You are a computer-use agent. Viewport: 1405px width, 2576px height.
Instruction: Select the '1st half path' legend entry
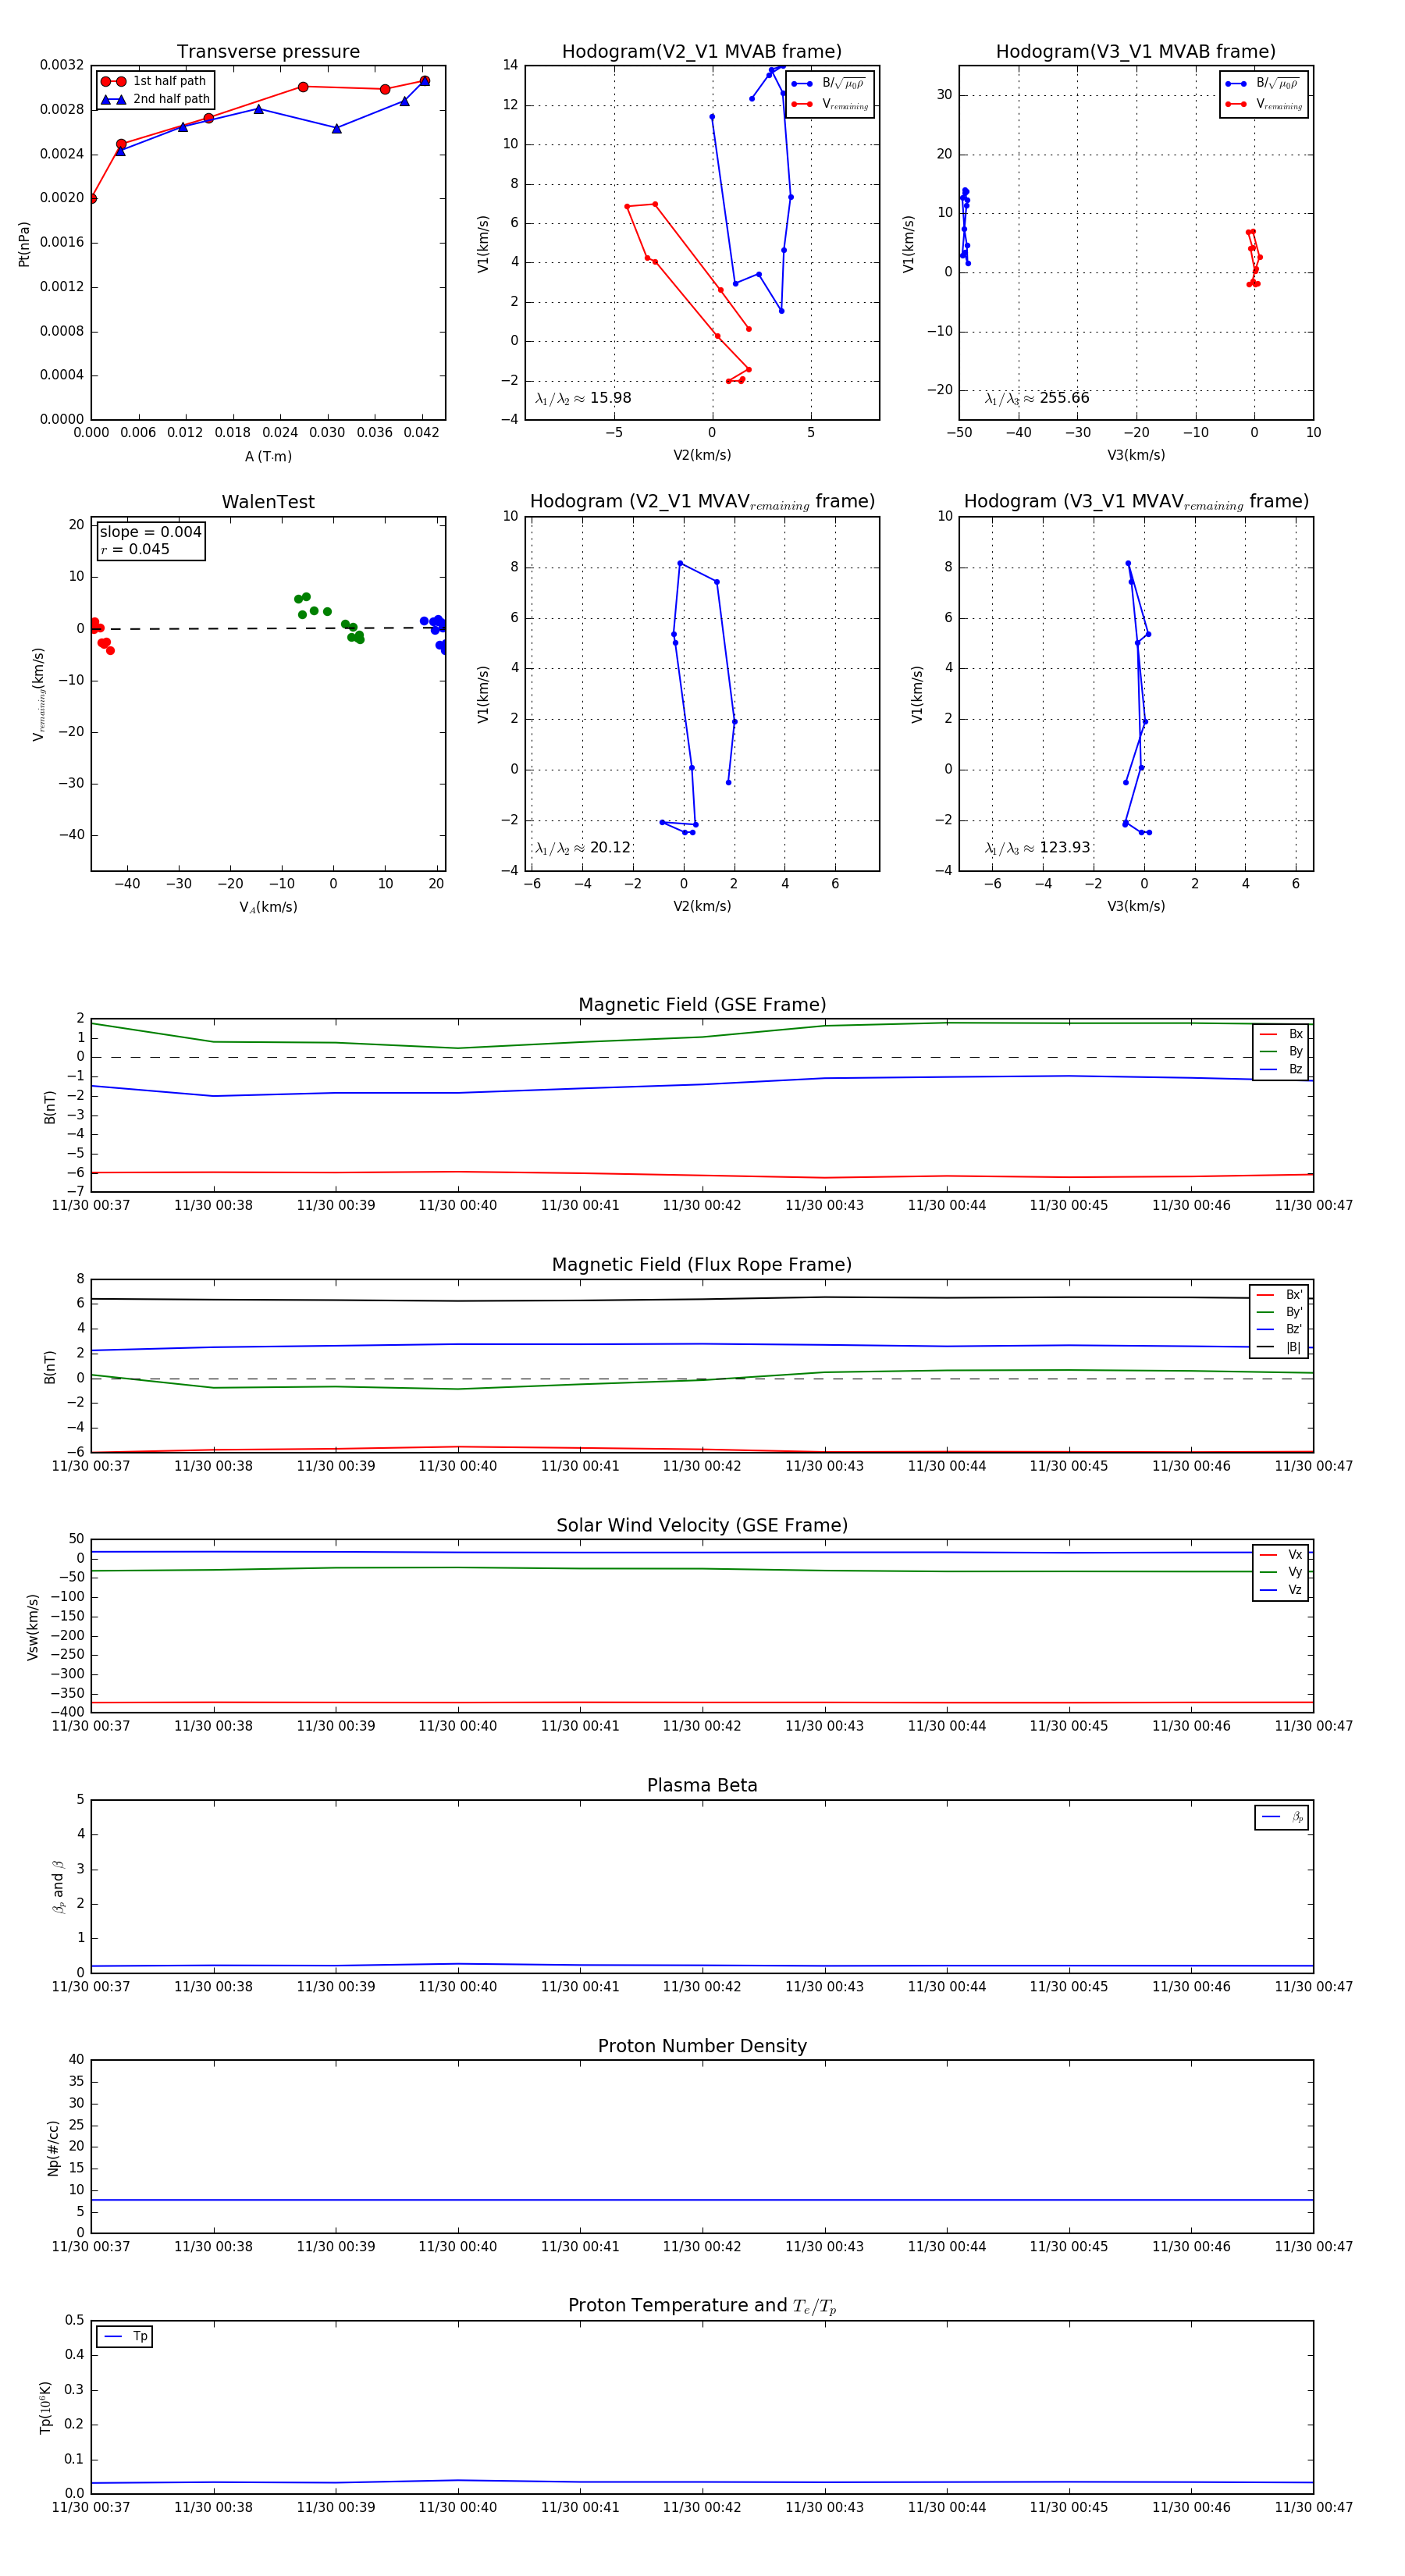pos(154,81)
